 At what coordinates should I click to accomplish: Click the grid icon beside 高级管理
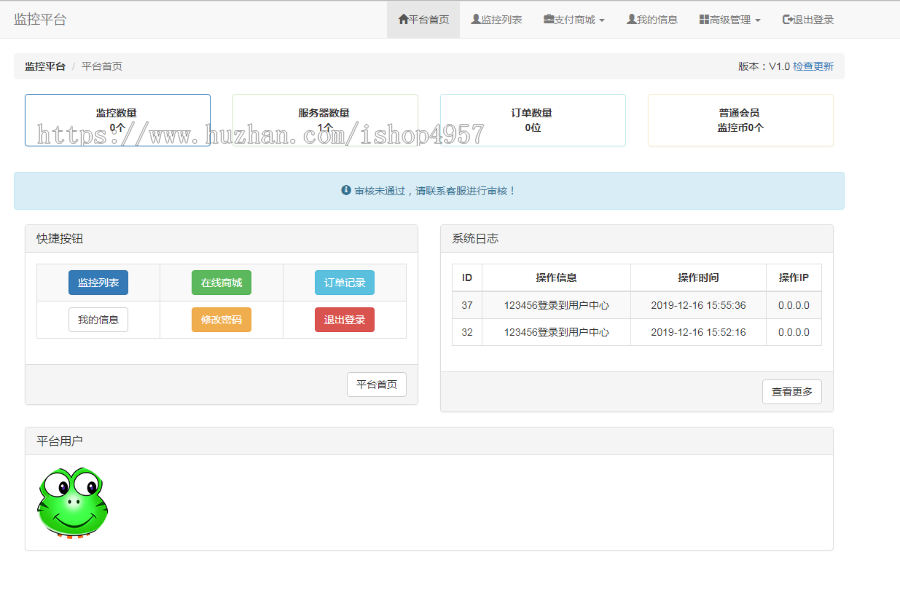(704, 19)
